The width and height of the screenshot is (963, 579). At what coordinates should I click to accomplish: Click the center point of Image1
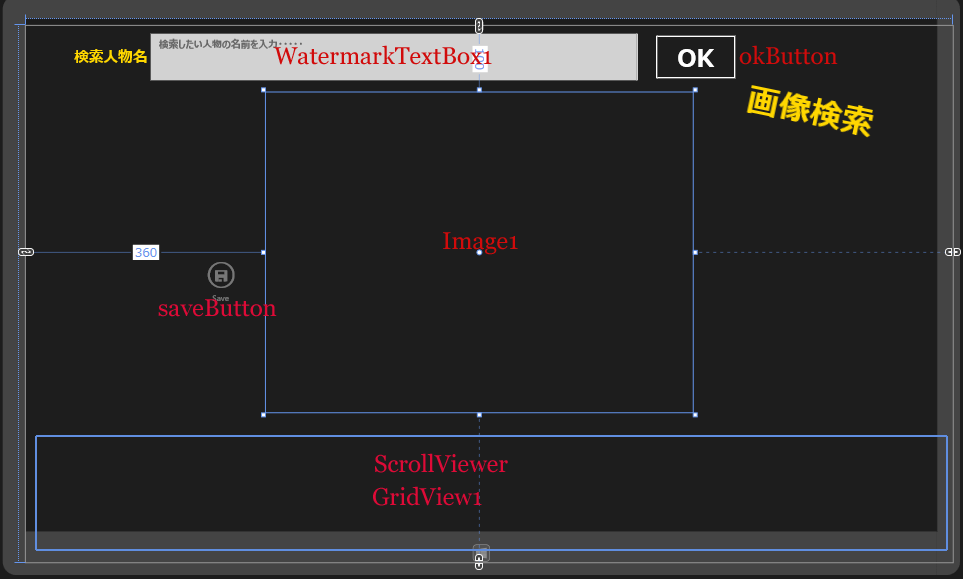(x=479, y=252)
